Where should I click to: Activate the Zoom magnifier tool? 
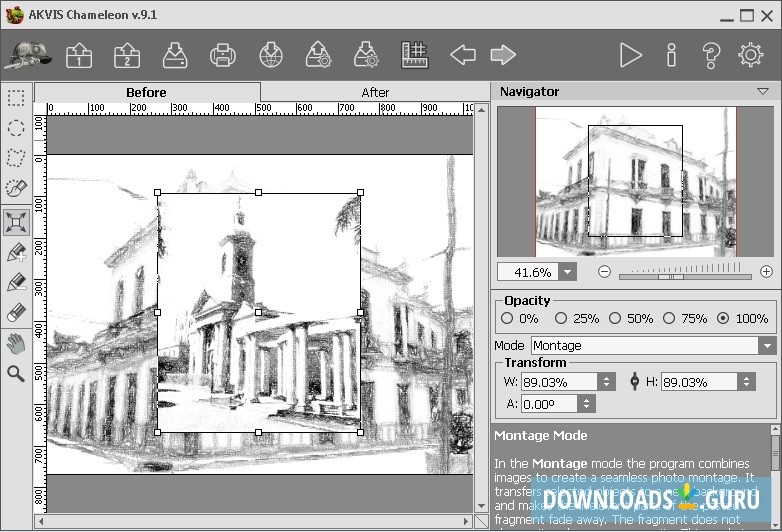16,373
